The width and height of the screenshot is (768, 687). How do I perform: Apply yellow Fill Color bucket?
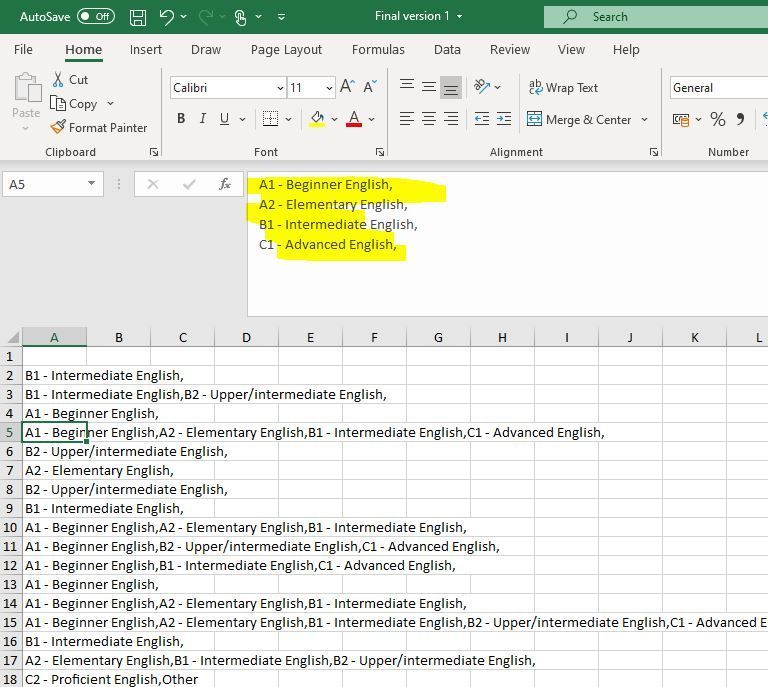coord(317,118)
